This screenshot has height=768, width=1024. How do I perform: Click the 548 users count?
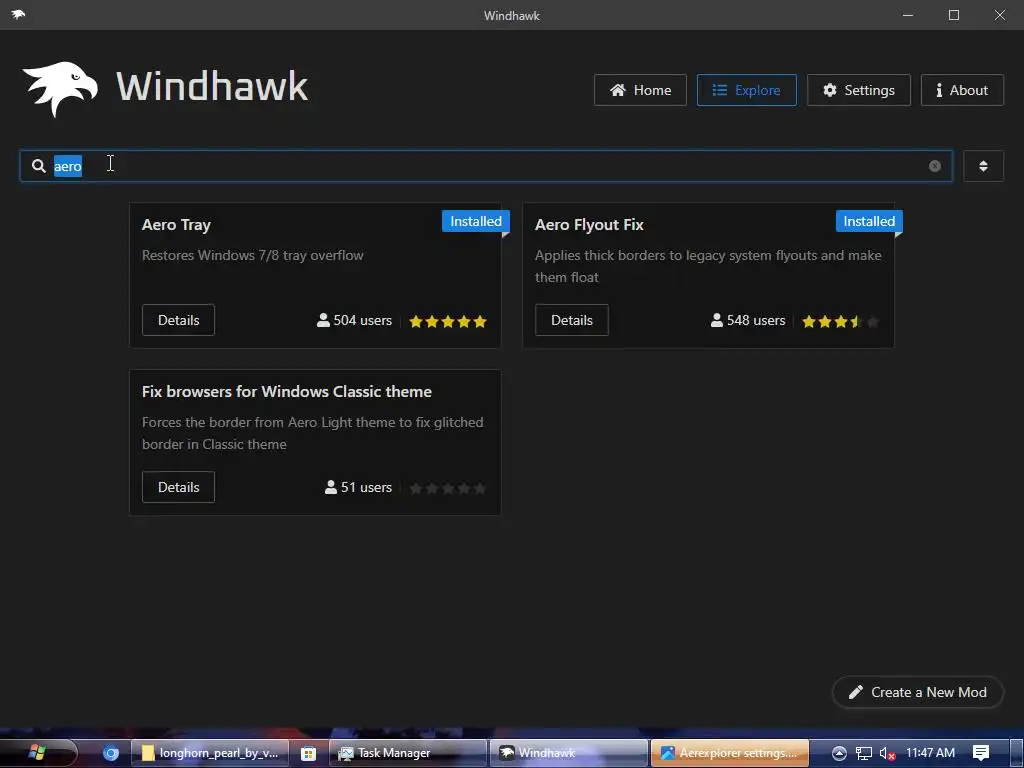748,321
